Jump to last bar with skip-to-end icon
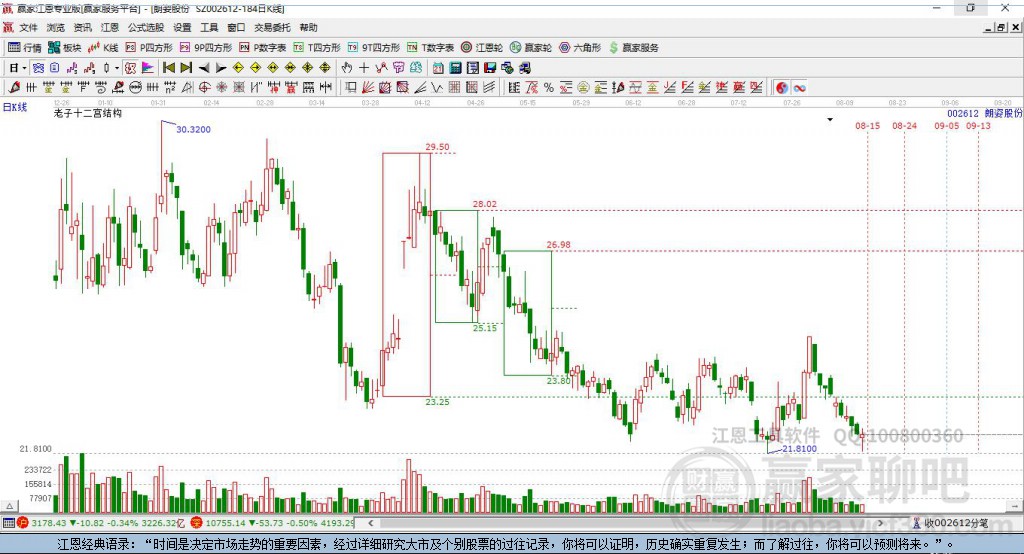The image size is (1024, 554). coord(186,68)
